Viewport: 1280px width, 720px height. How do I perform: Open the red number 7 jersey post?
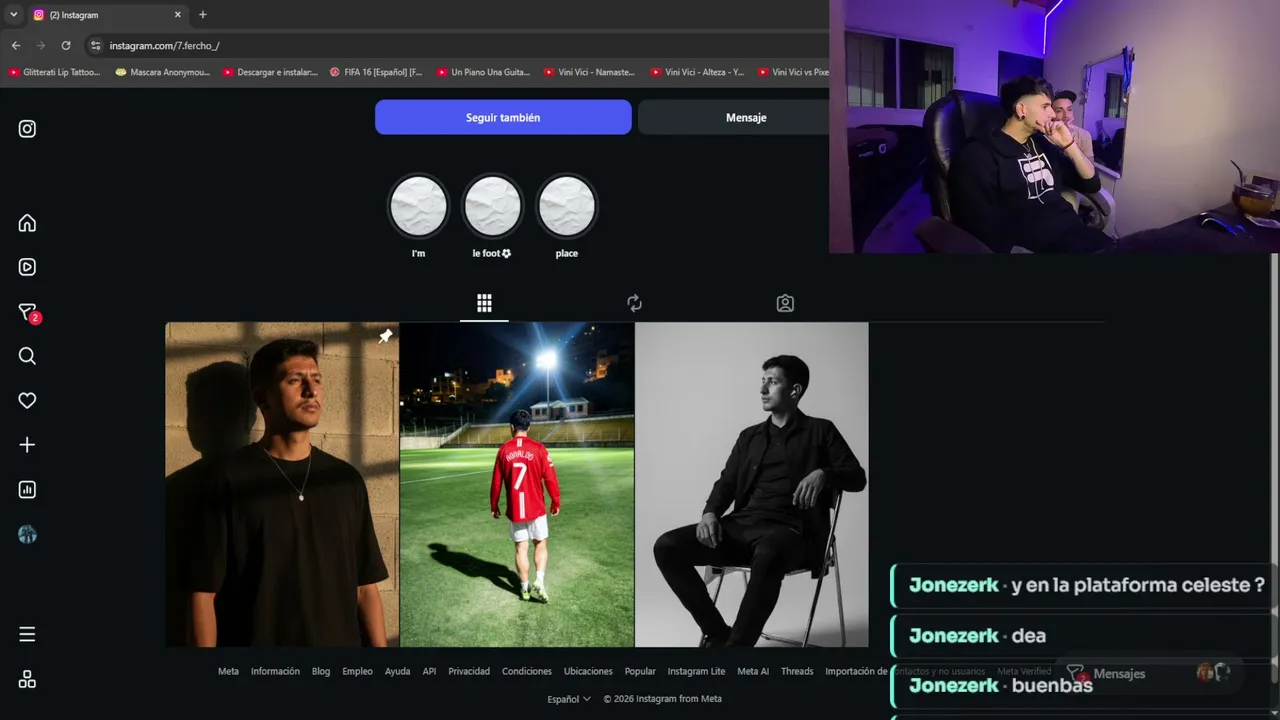click(517, 484)
